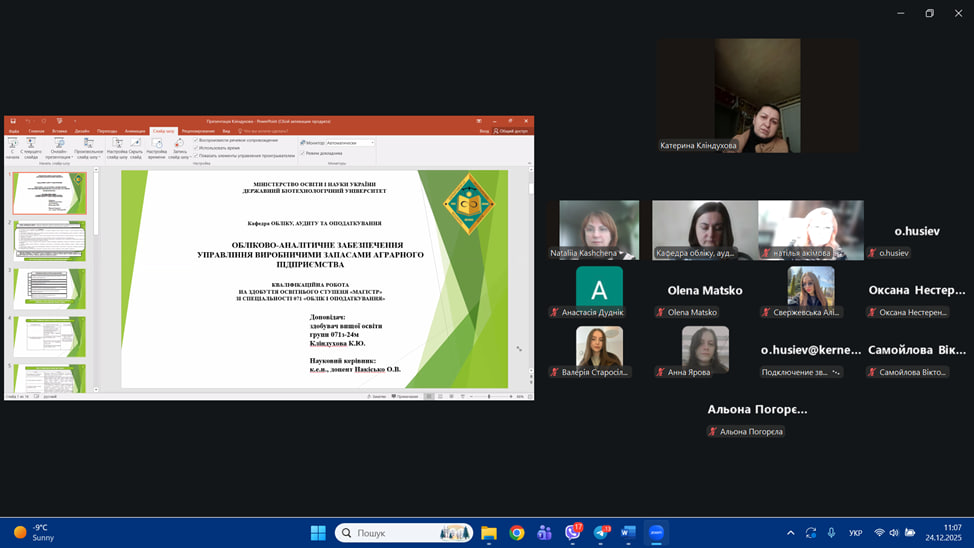Toggle 'Использовать время' checkbox
This screenshot has width=974, height=548.
[x=196, y=148]
